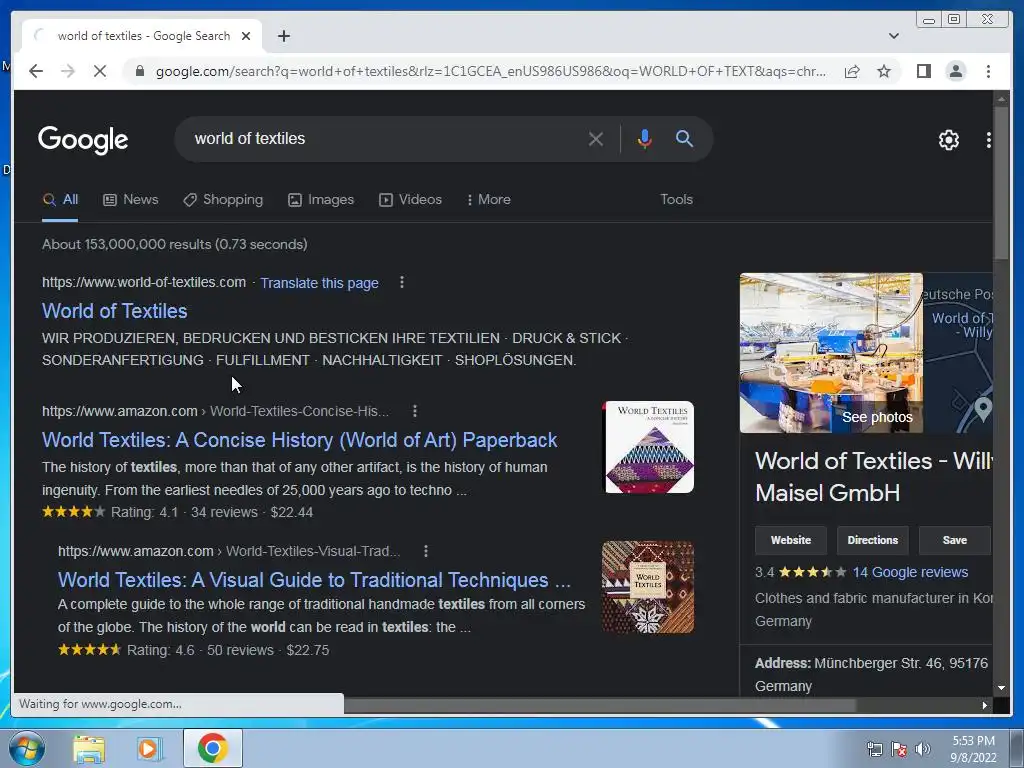Open the Chrome profile avatar
This screenshot has width=1024, height=768.
[x=955, y=71]
